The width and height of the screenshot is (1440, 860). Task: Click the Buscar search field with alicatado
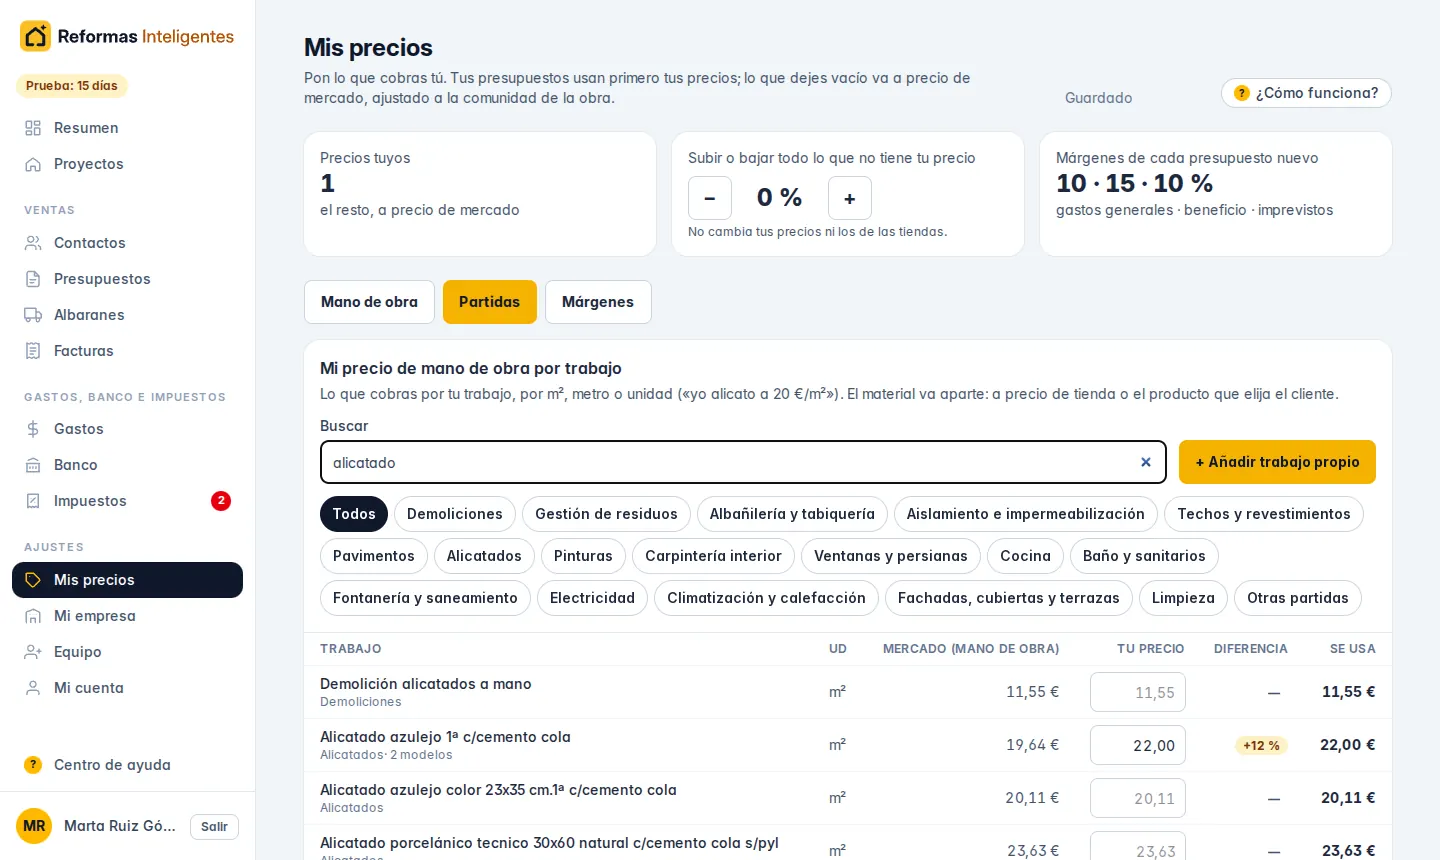tap(743, 462)
